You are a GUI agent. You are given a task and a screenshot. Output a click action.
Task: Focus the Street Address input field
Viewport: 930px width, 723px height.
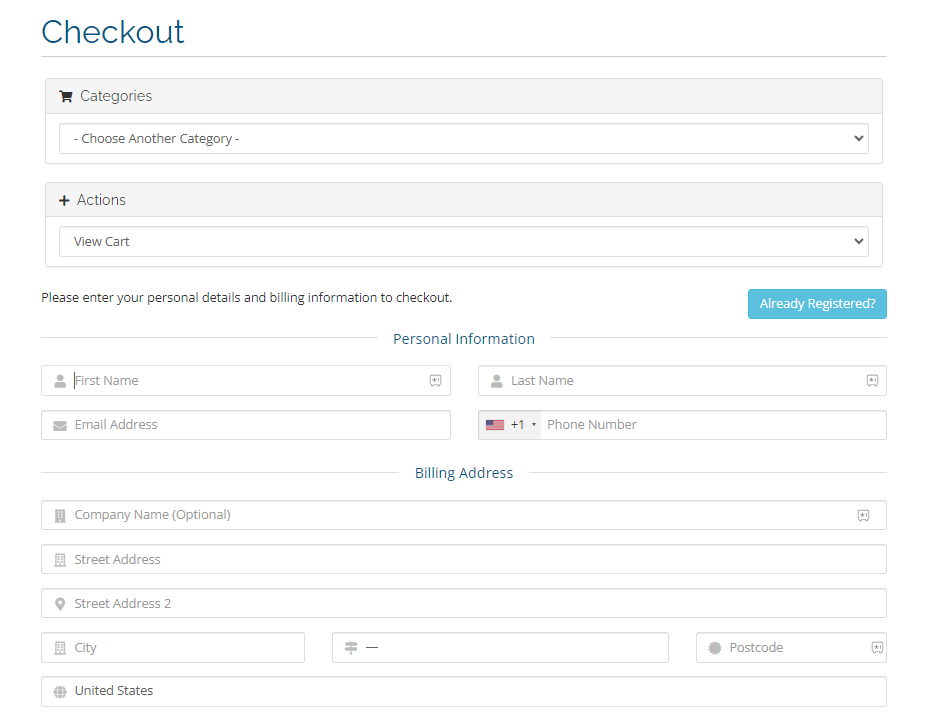tap(464, 559)
